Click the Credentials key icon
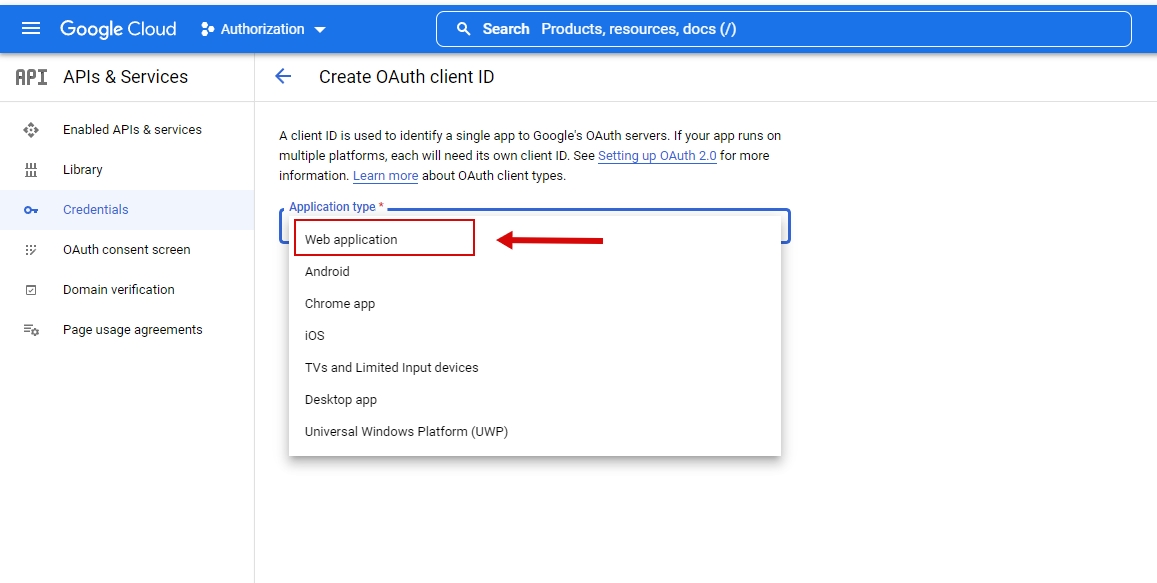This screenshot has width=1157, height=583. [31, 209]
